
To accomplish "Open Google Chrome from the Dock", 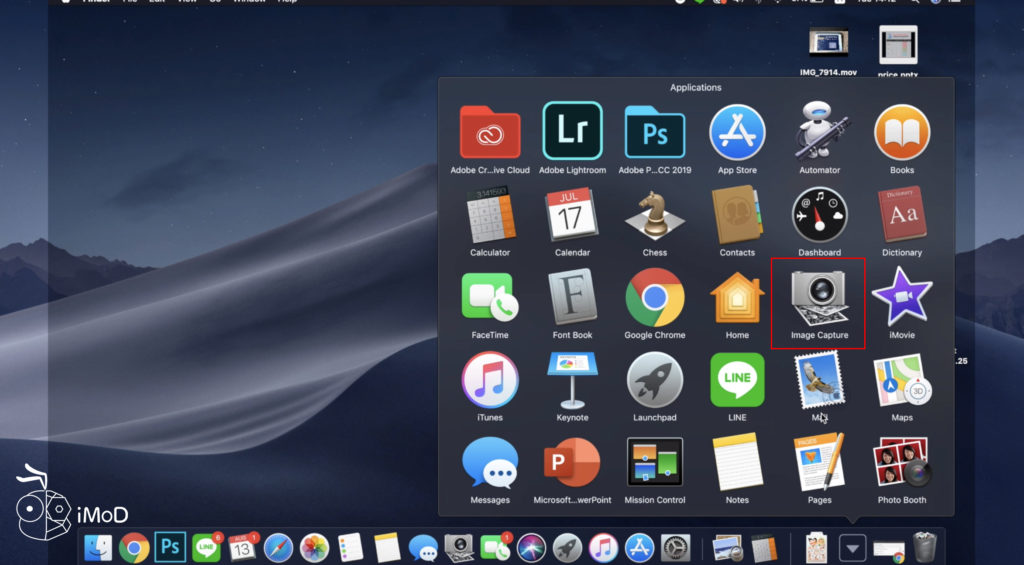I will [134, 547].
